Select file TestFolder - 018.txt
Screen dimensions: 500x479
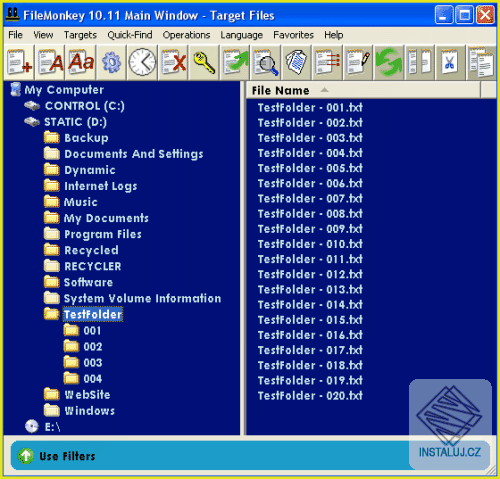[x=310, y=365]
